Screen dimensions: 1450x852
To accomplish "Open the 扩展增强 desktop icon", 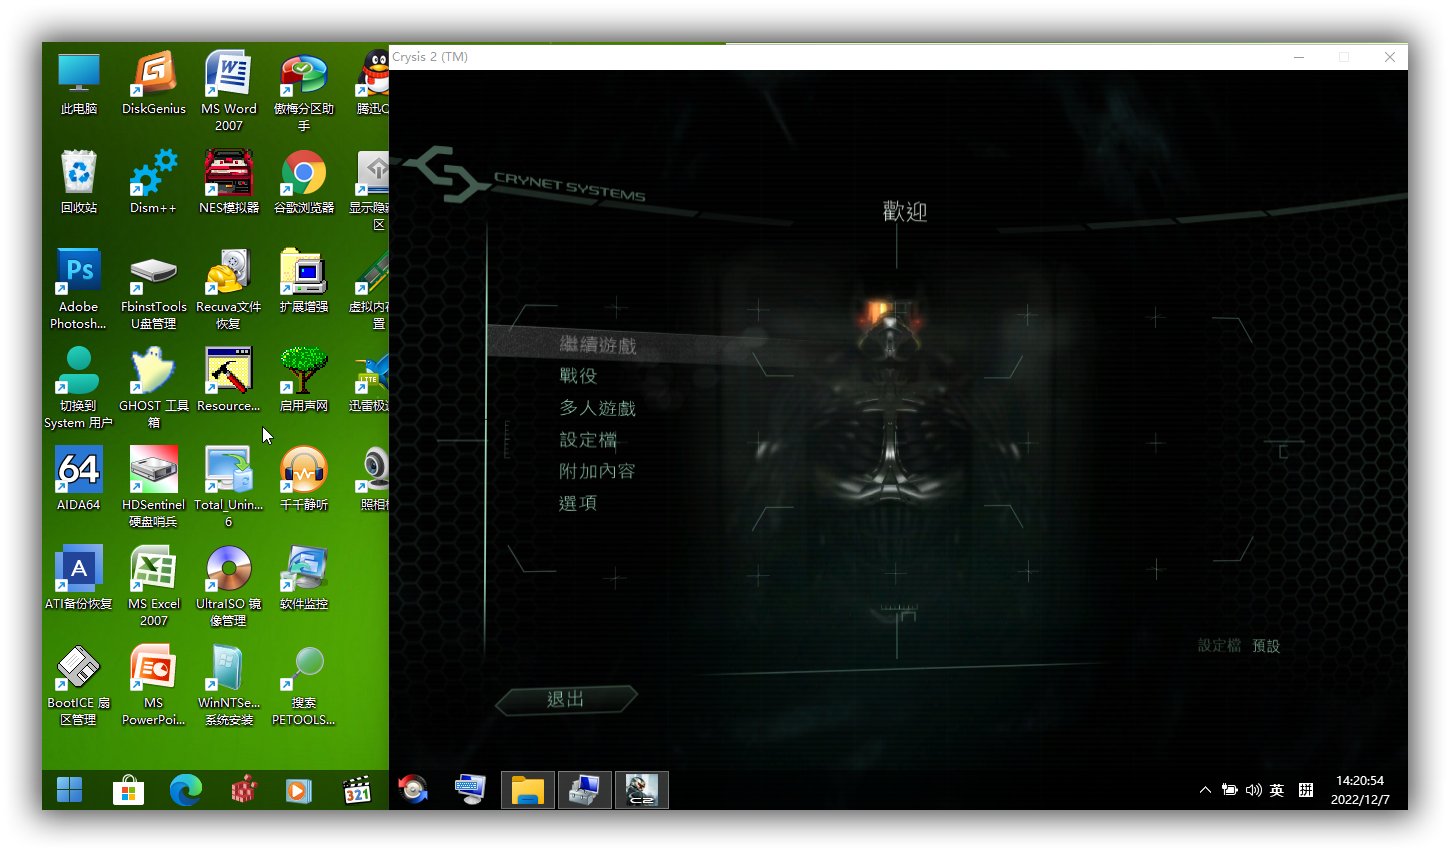I will point(304,281).
